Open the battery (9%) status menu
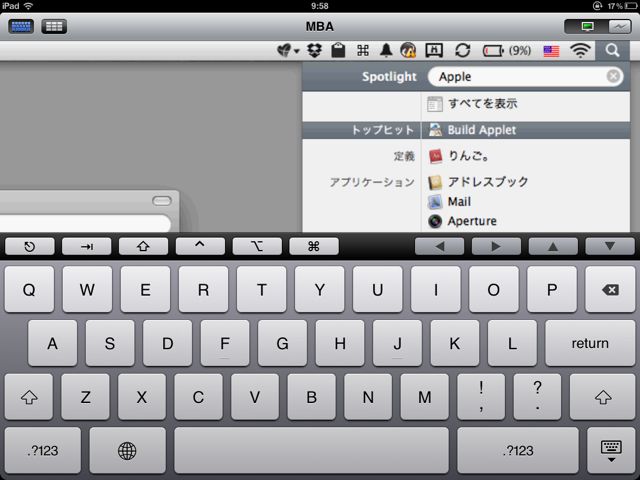640x480 pixels. pos(507,51)
